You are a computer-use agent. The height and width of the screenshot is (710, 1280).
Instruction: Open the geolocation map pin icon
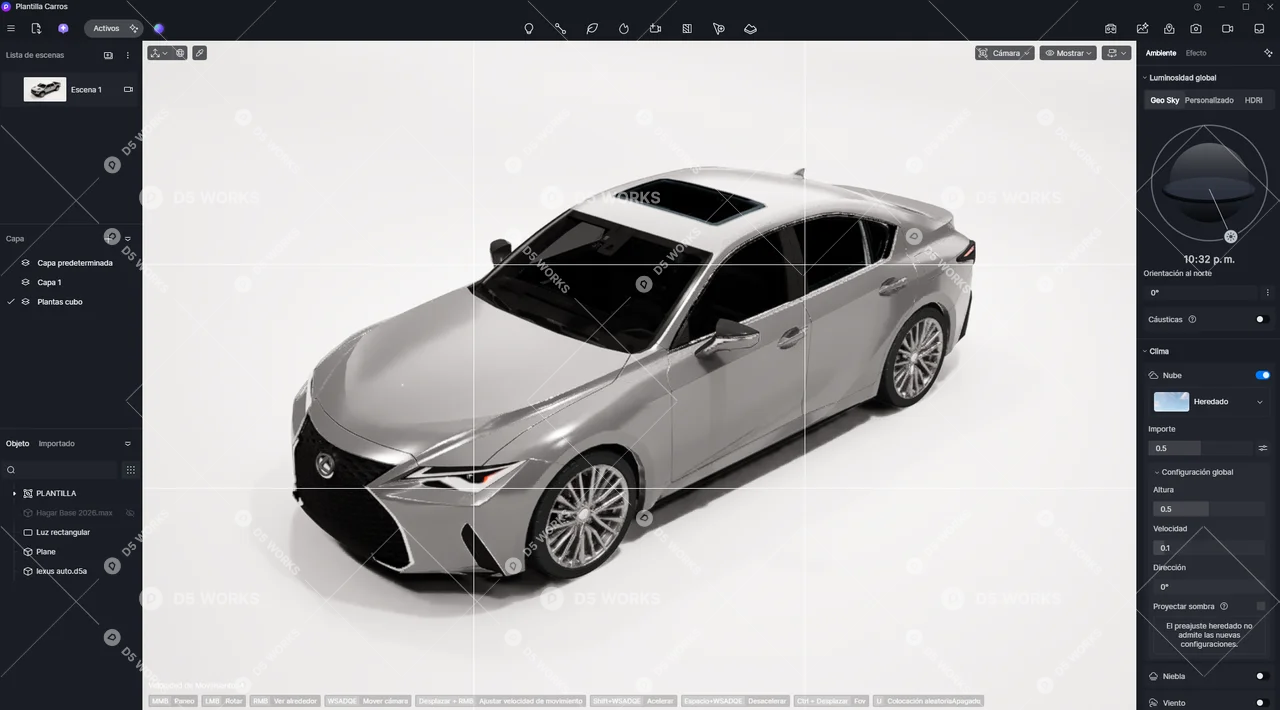pos(1169,28)
